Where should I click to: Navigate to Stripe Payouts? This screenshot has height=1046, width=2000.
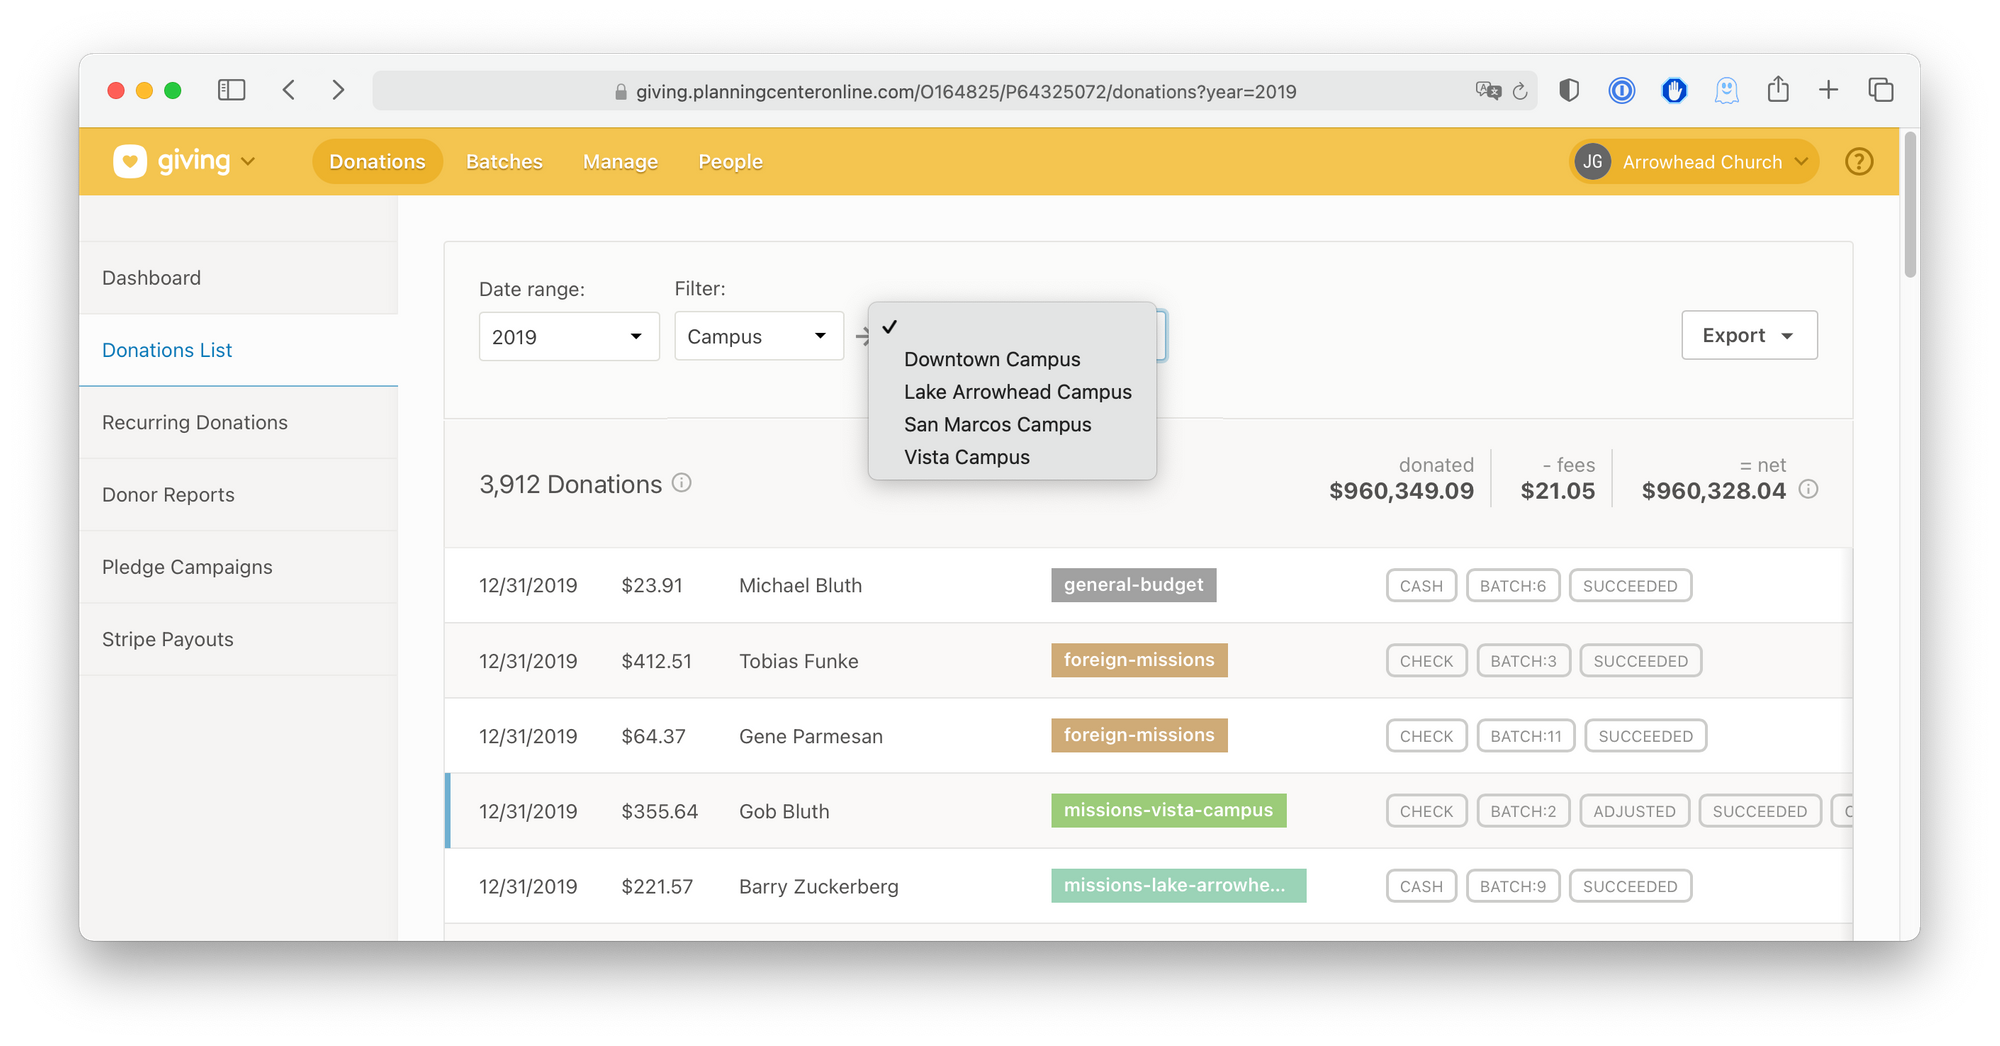(167, 639)
